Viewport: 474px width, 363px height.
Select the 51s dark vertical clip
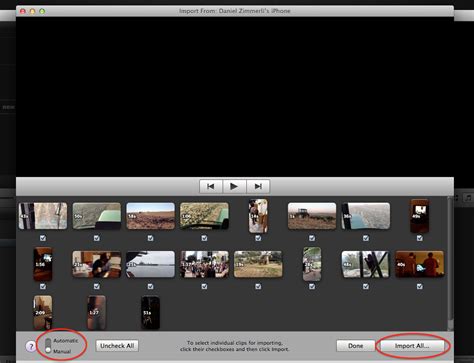click(x=151, y=312)
